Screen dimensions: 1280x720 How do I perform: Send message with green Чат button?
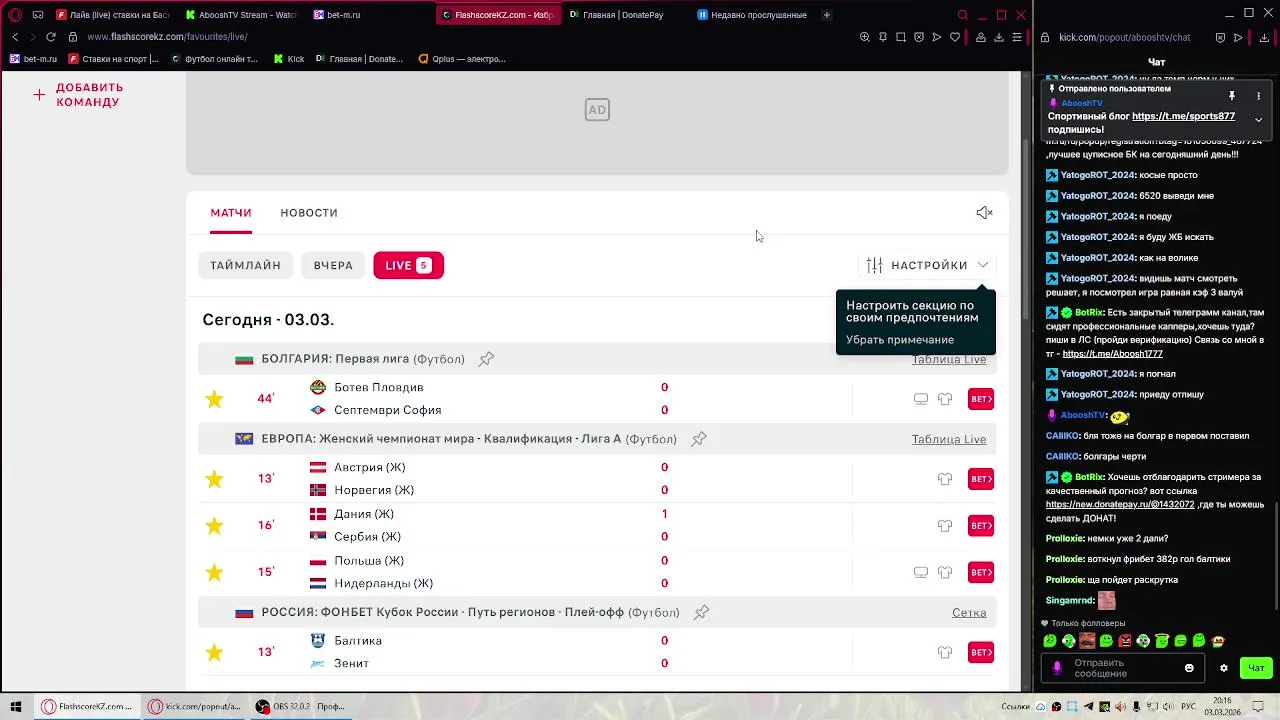click(x=1256, y=668)
